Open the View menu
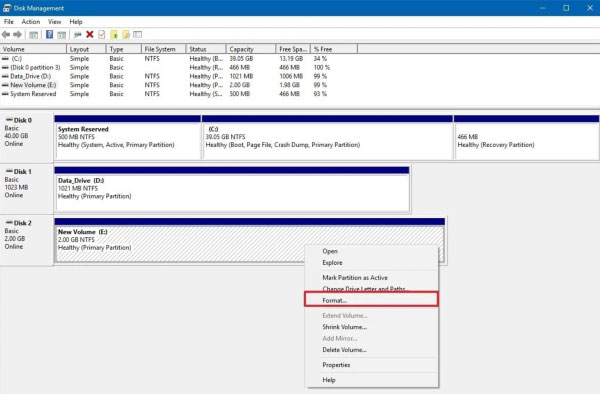The image size is (600, 394). click(54, 22)
